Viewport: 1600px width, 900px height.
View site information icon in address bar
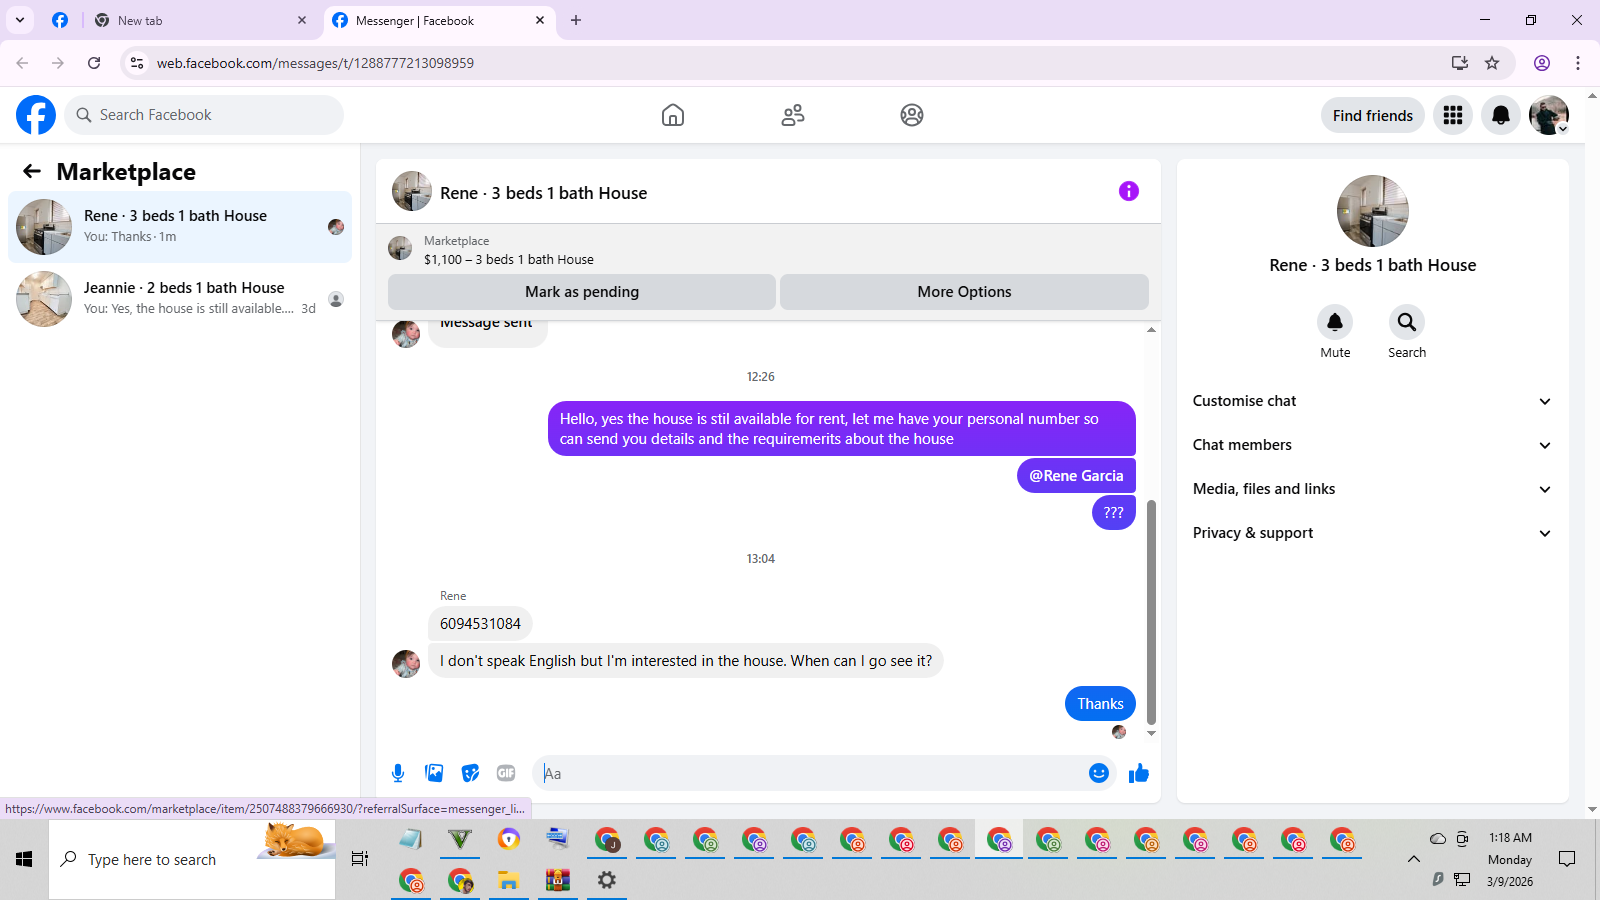click(x=137, y=63)
